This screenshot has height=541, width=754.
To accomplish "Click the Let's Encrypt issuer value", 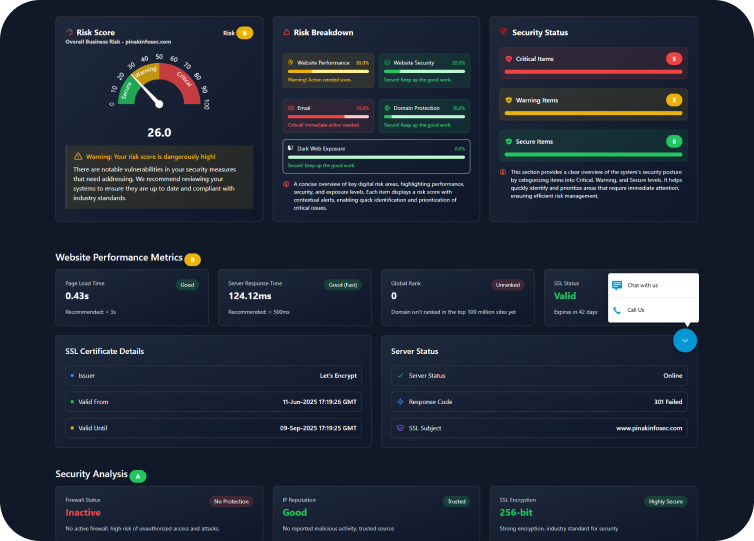I will 339,376.
